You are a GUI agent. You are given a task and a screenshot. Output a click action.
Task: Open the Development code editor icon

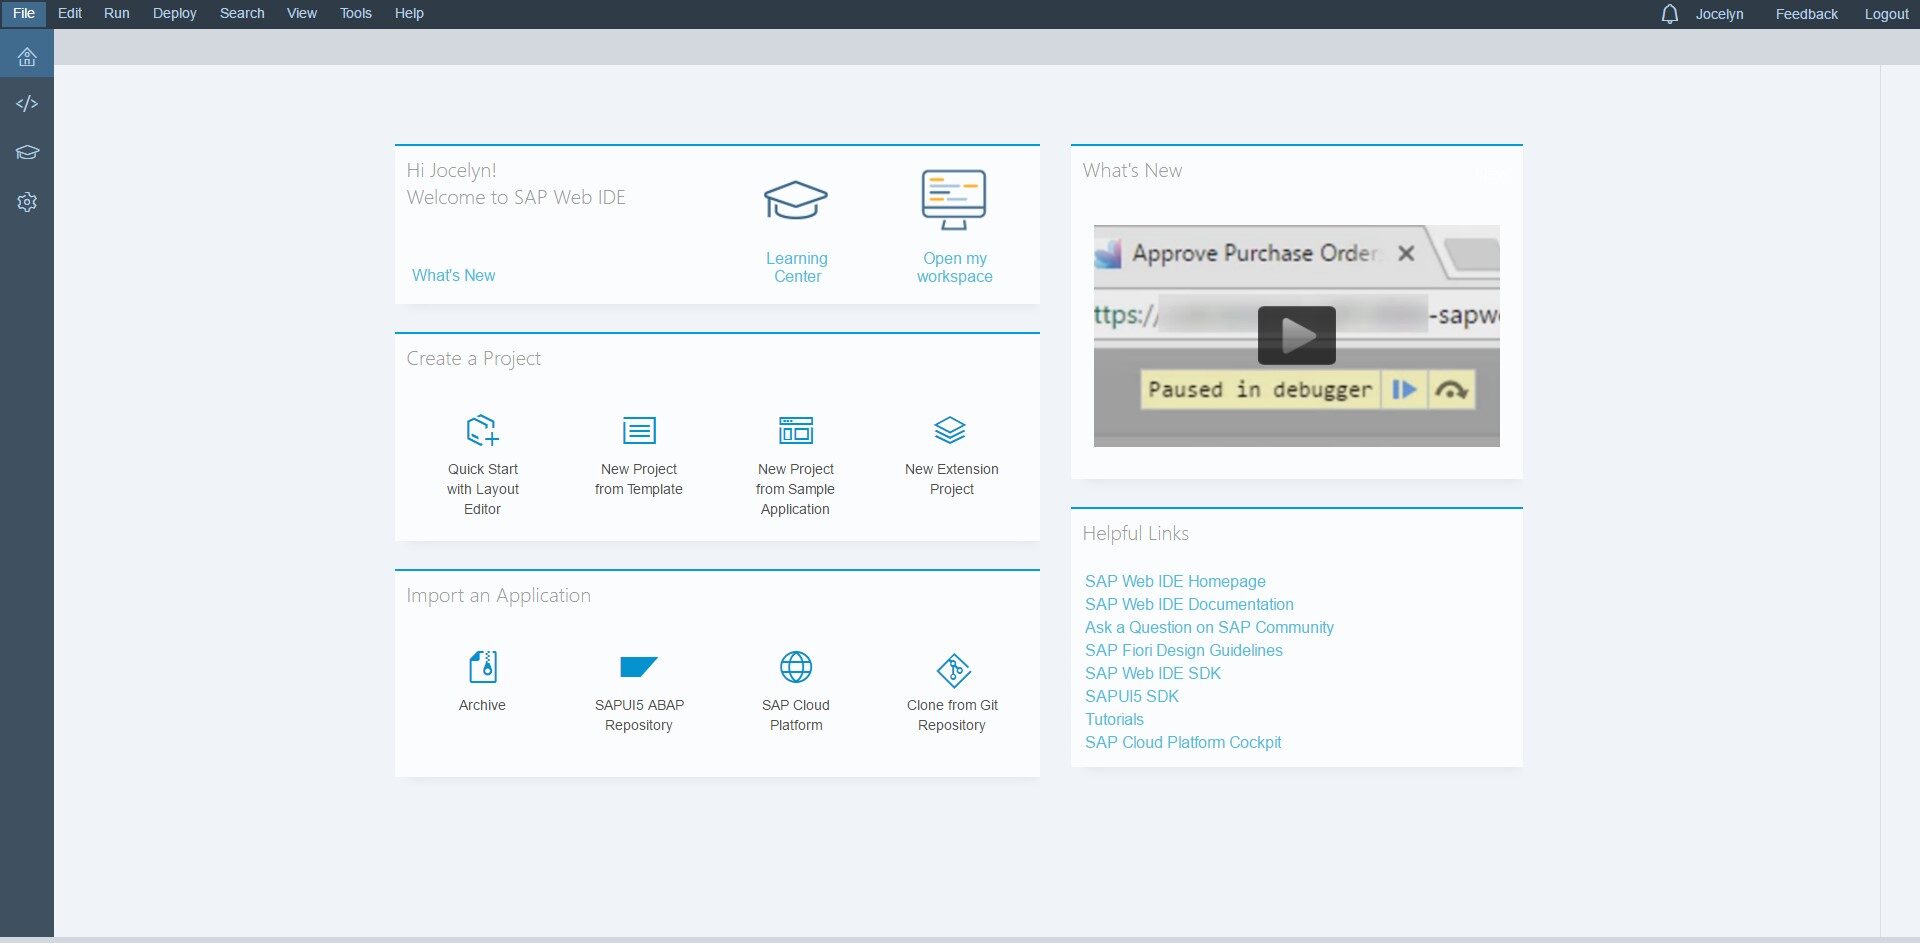(x=27, y=104)
